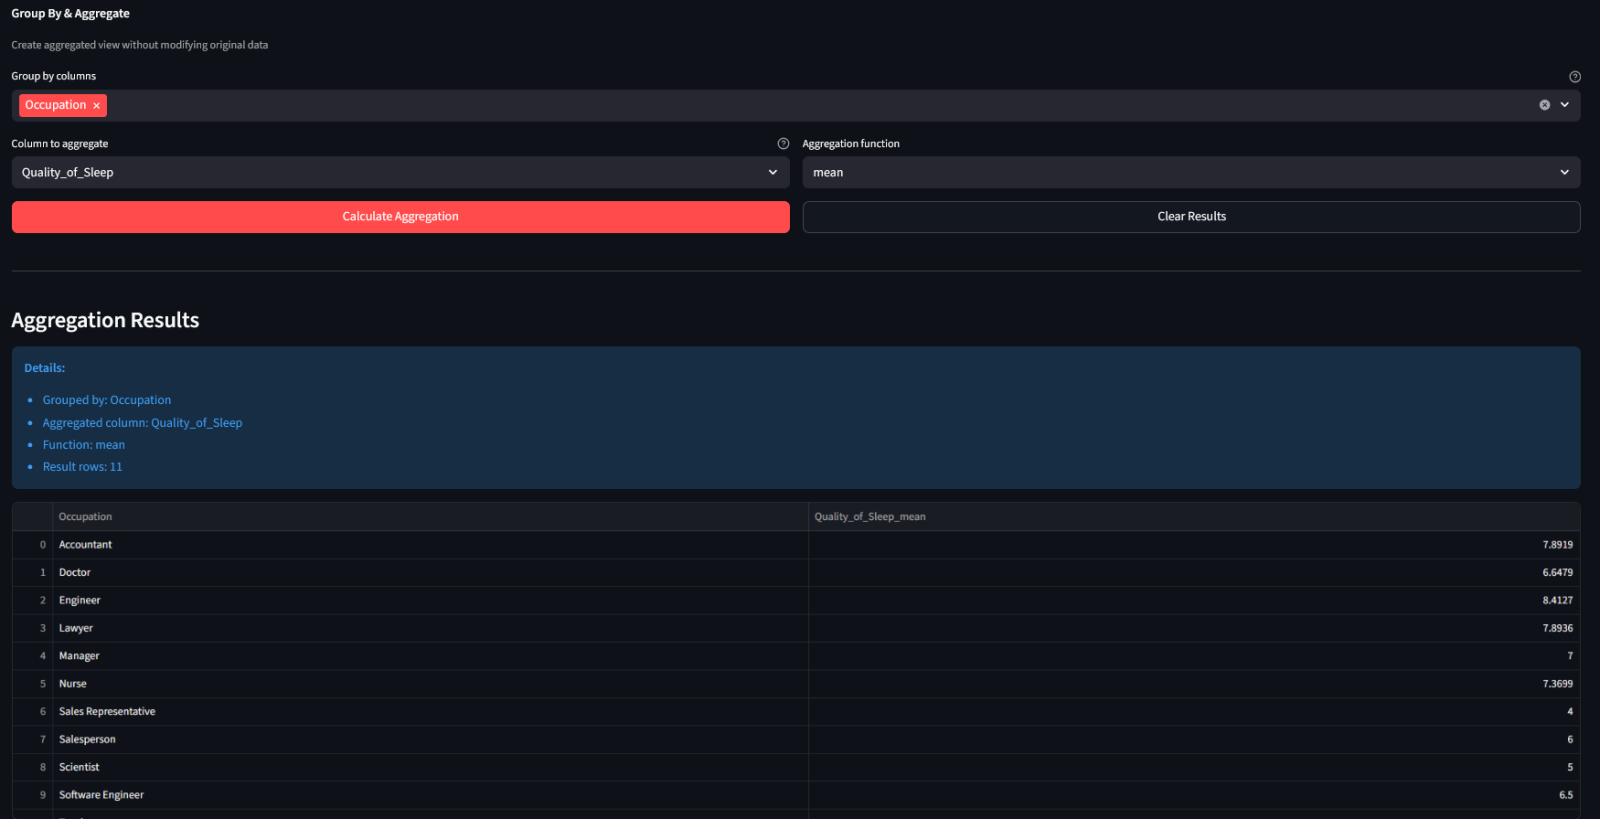This screenshot has height=819, width=1600.
Task: Show help for Column to aggregate
Action: click(x=783, y=144)
